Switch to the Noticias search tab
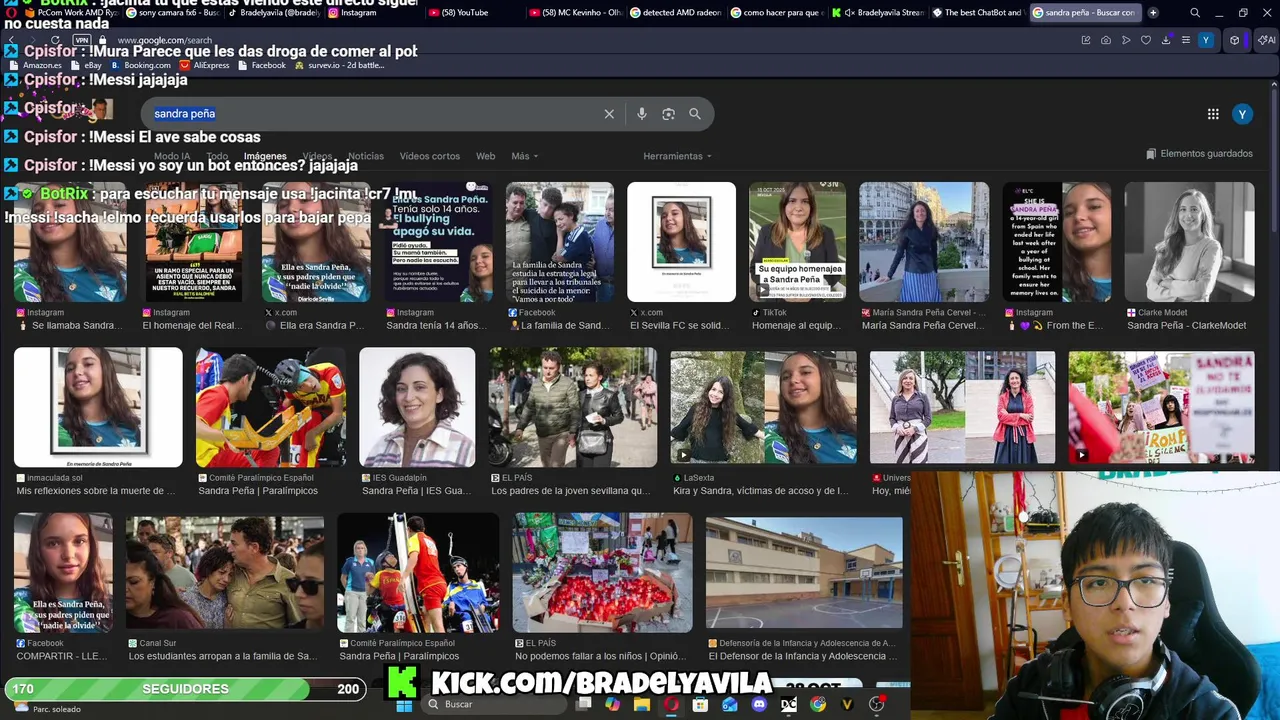 point(365,156)
